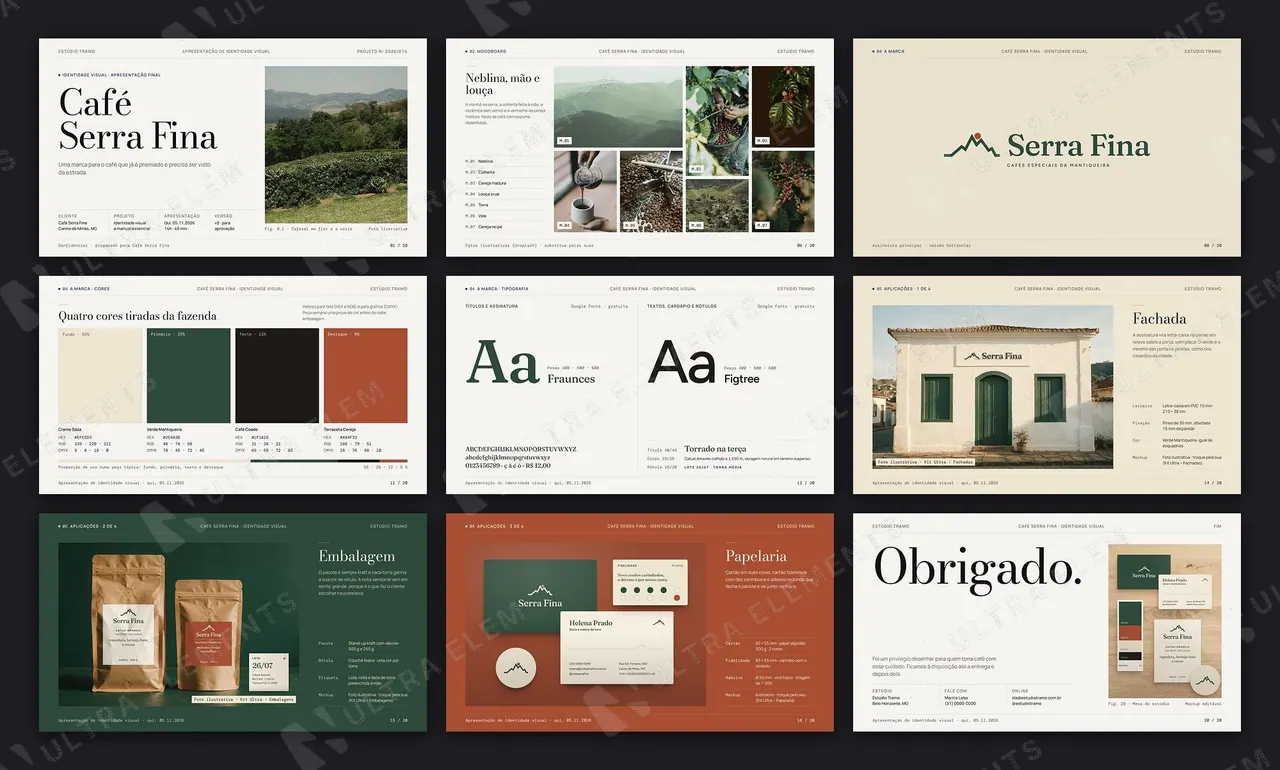Click the green Fraunces "Aa" specimen
1280x770 pixels.
pyautogui.click(x=503, y=362)
